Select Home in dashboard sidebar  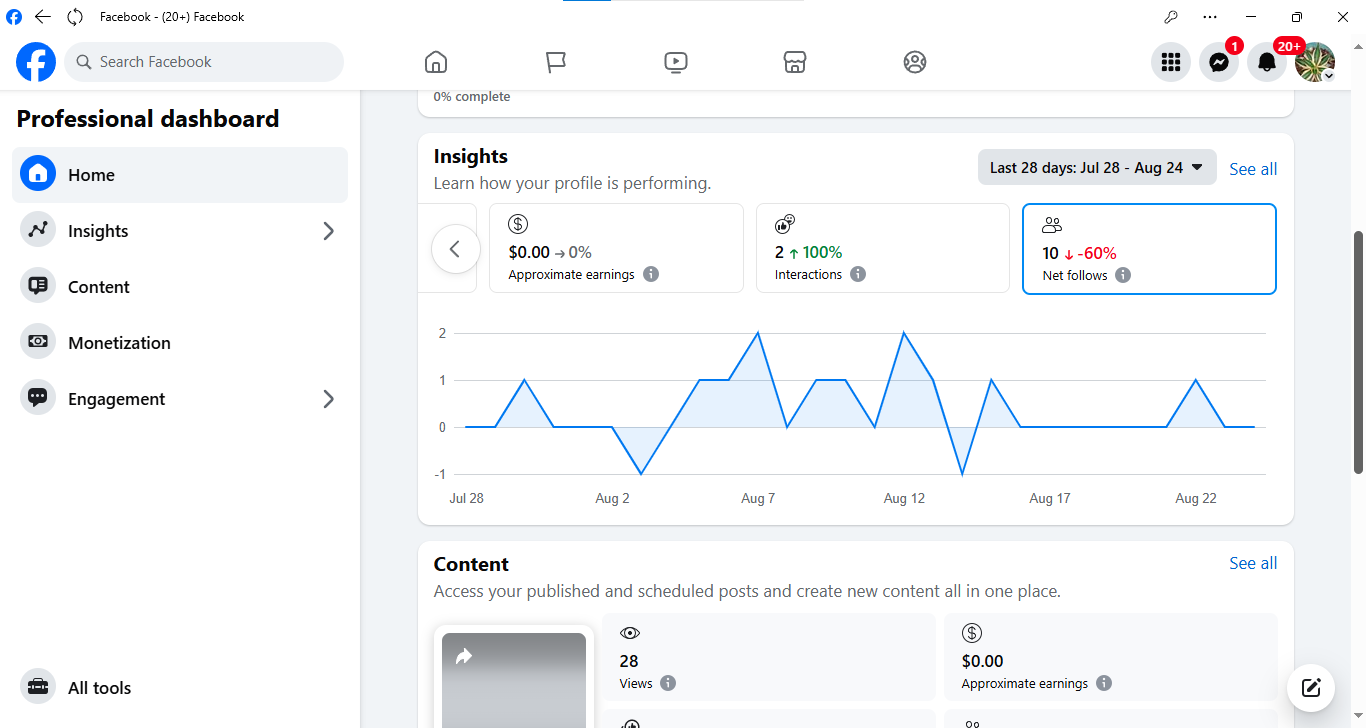180,175
